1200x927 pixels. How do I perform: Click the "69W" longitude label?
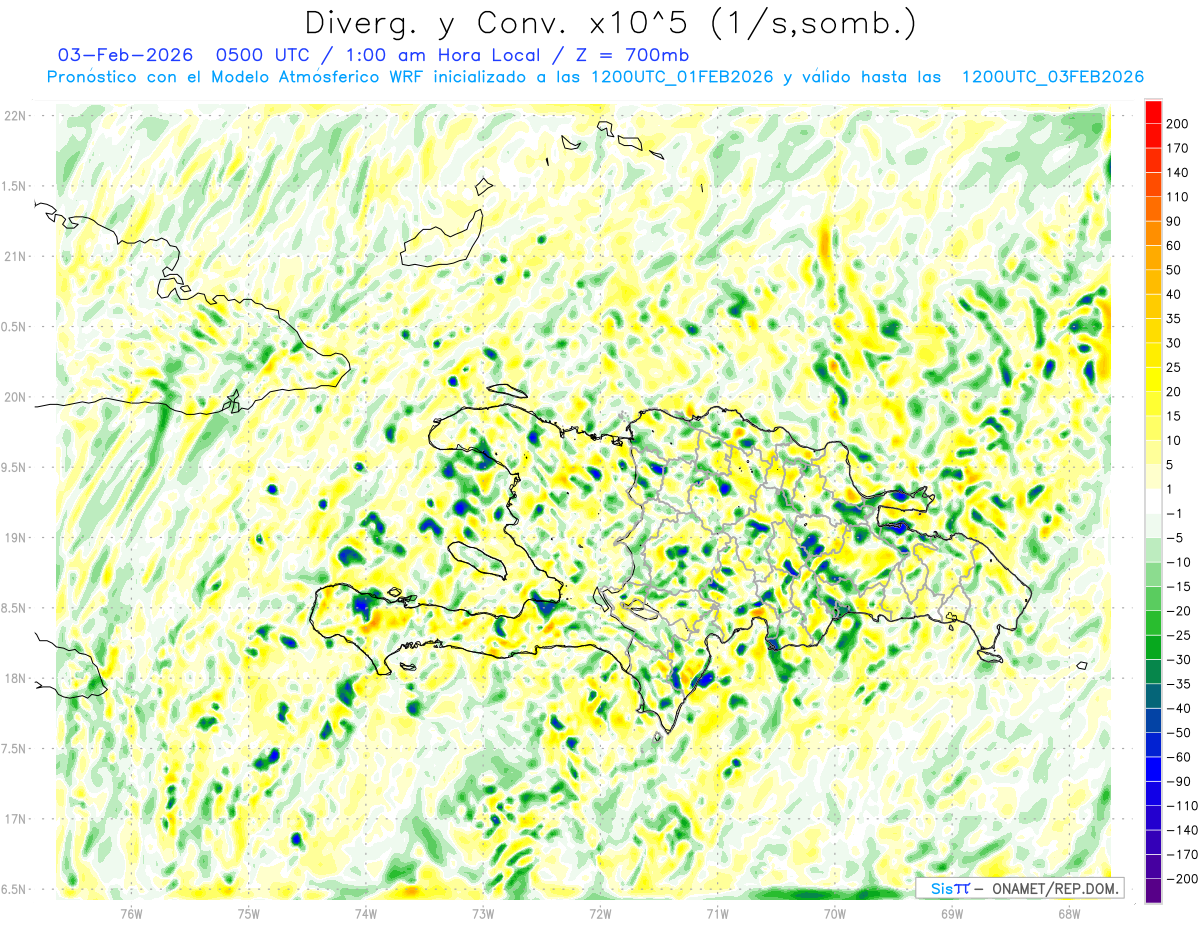(x=952, y=913)
